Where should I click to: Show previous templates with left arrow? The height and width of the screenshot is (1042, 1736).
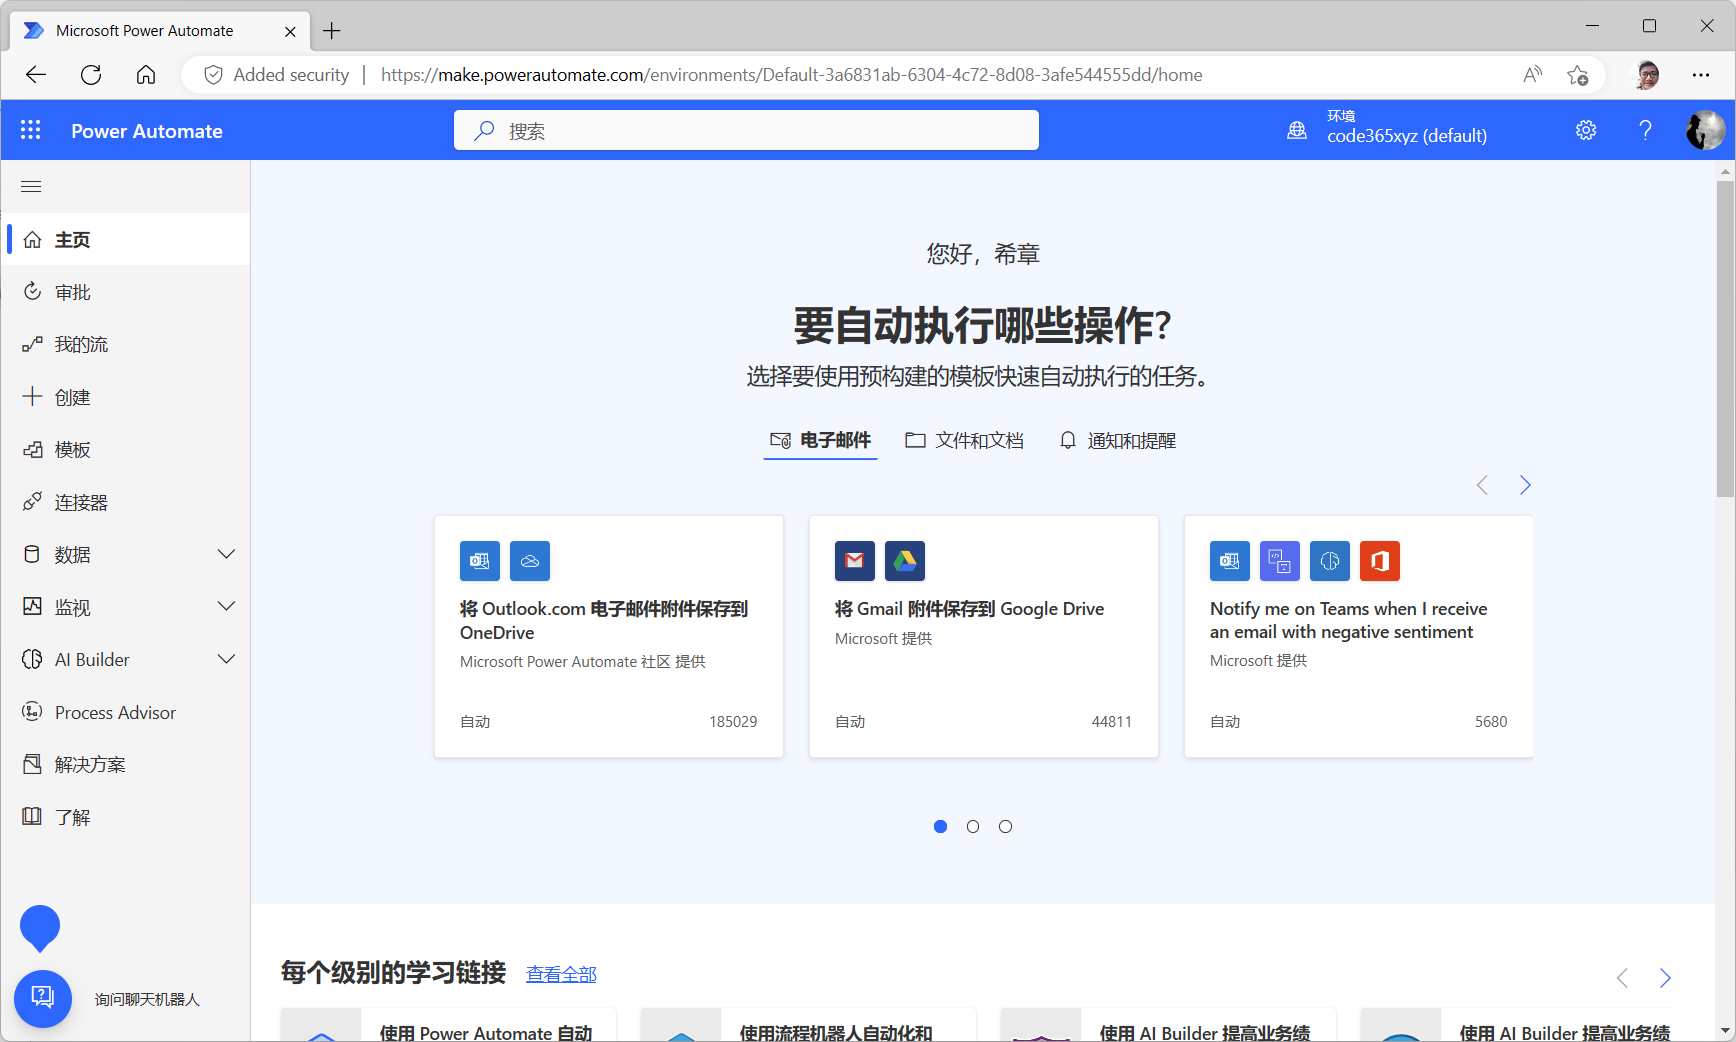(1482, 485)
